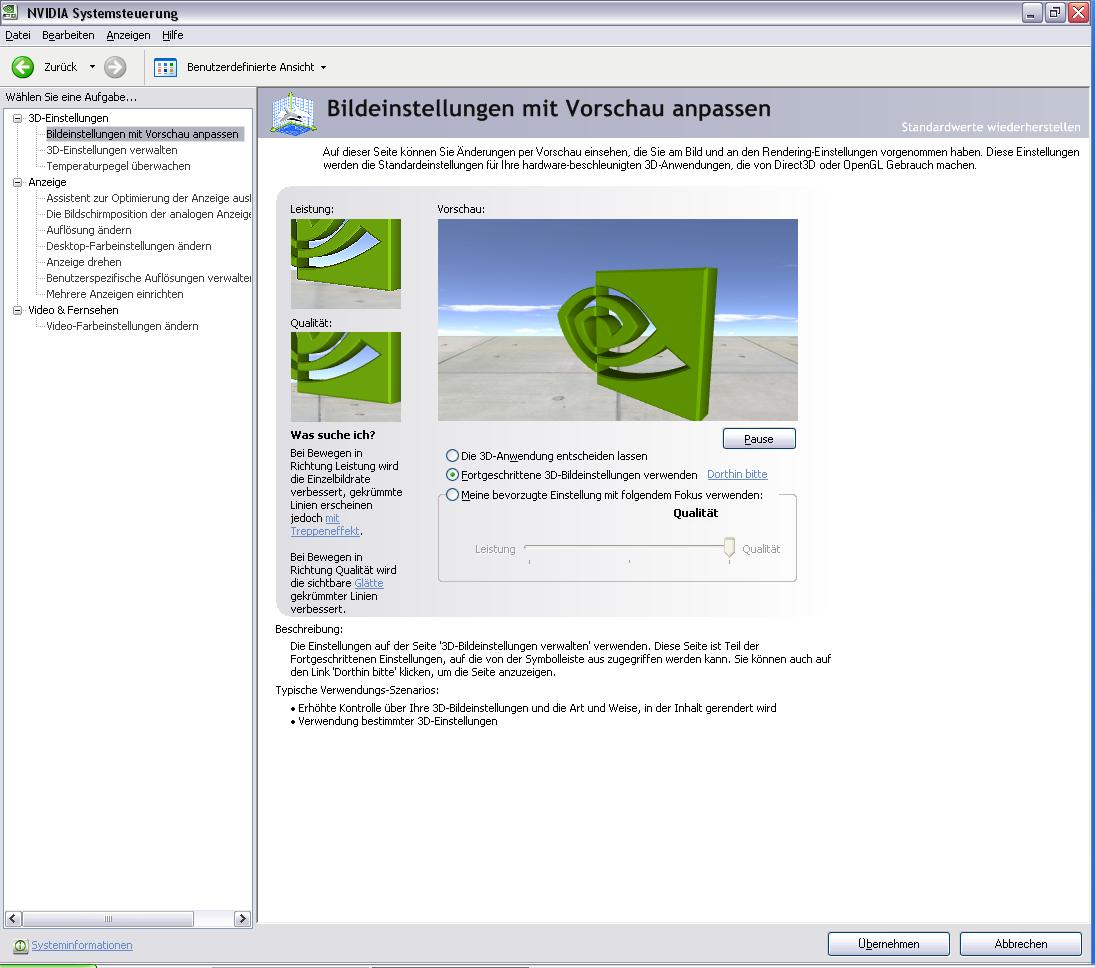Open the Anzeigen menu
Image resolution: width=1095 pixels, height=968 pixels.
point(128,35)
